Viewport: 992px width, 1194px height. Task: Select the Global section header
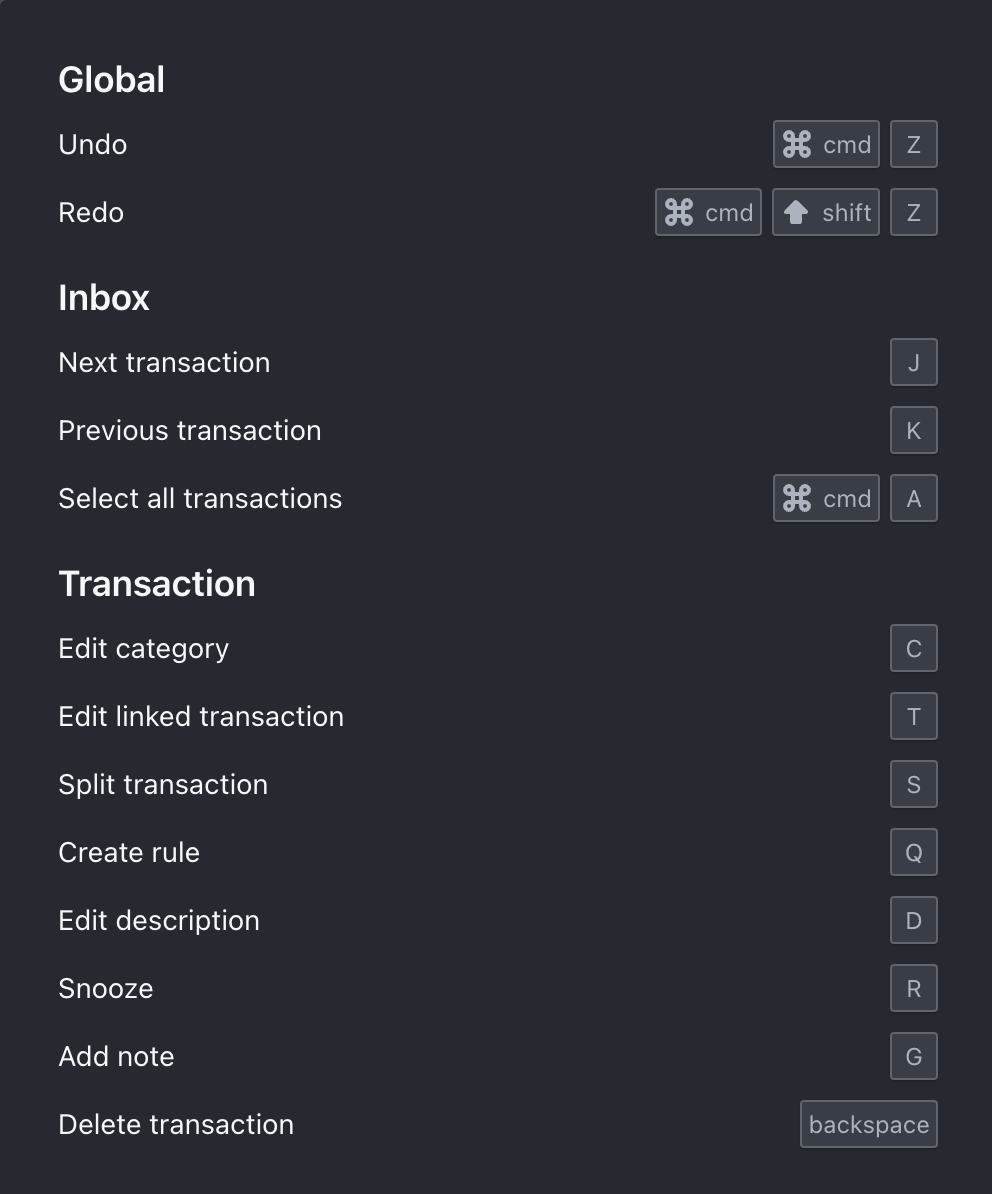(x=111, y=79)
